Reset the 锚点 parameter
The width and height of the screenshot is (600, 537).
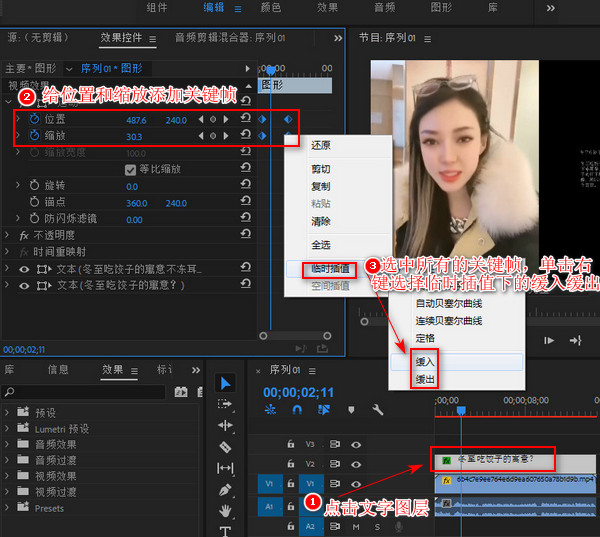point(246,201)
